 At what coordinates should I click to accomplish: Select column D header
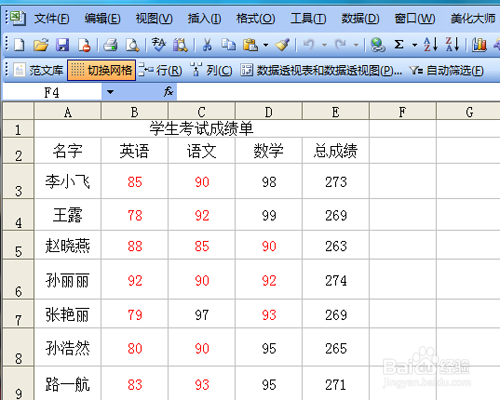pos(269,112)
